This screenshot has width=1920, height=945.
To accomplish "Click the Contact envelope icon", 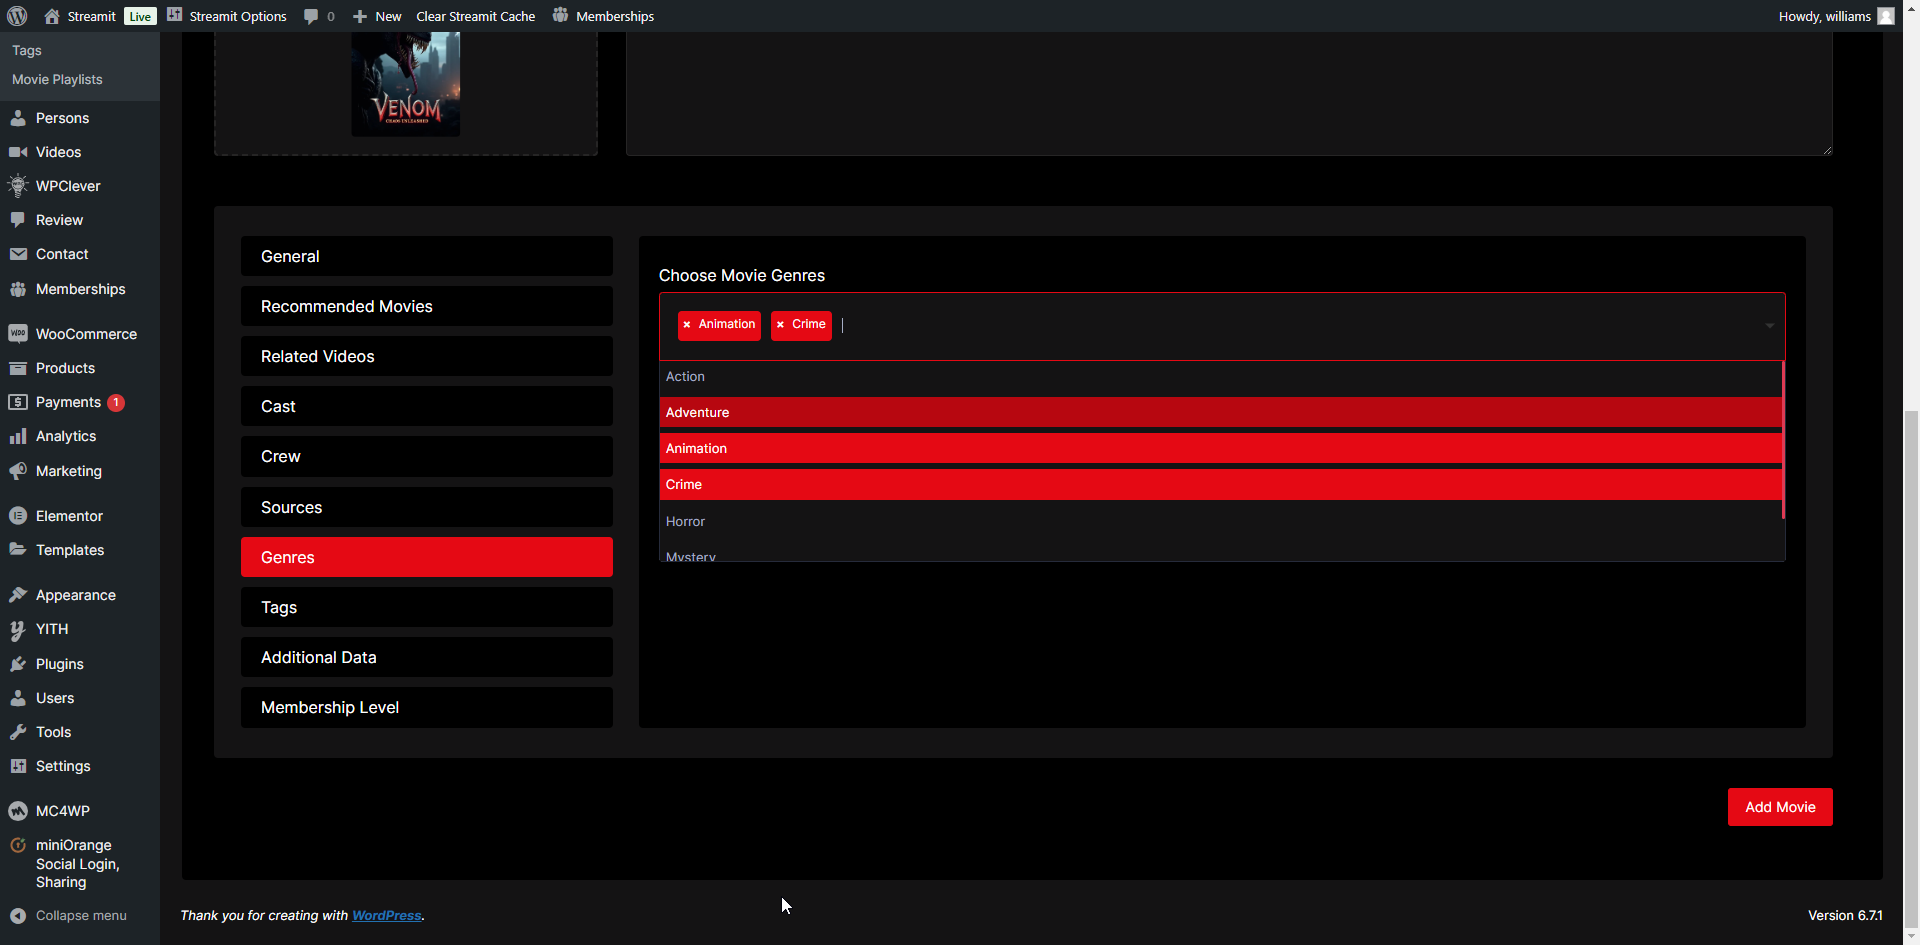I will (x=18, y=254).
